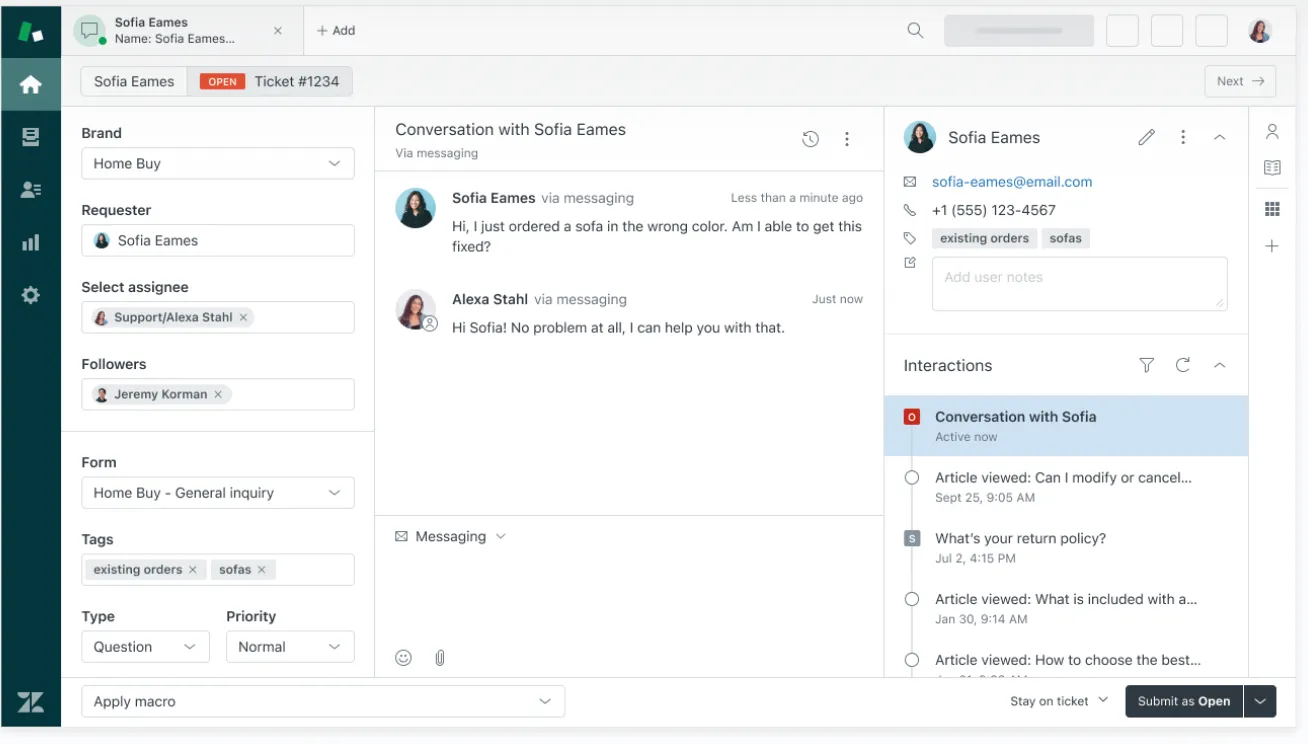Filter the Interactions list
This screenshot has width=1308, height=744.
(x=1147, y=365)
